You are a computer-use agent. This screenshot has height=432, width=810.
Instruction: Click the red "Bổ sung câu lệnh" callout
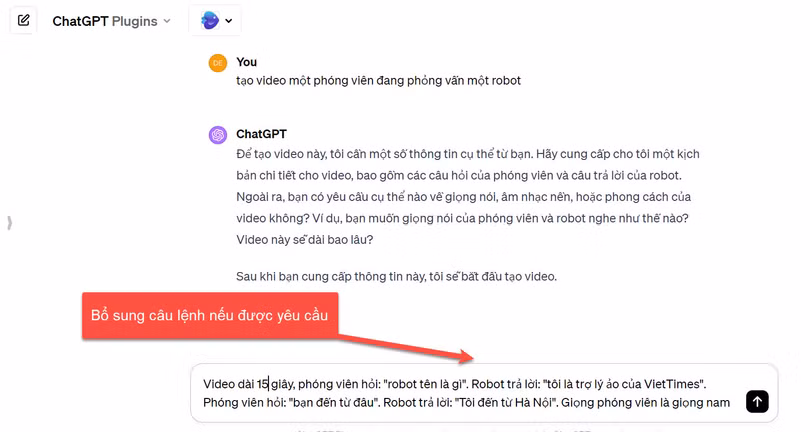click(210, 315)
